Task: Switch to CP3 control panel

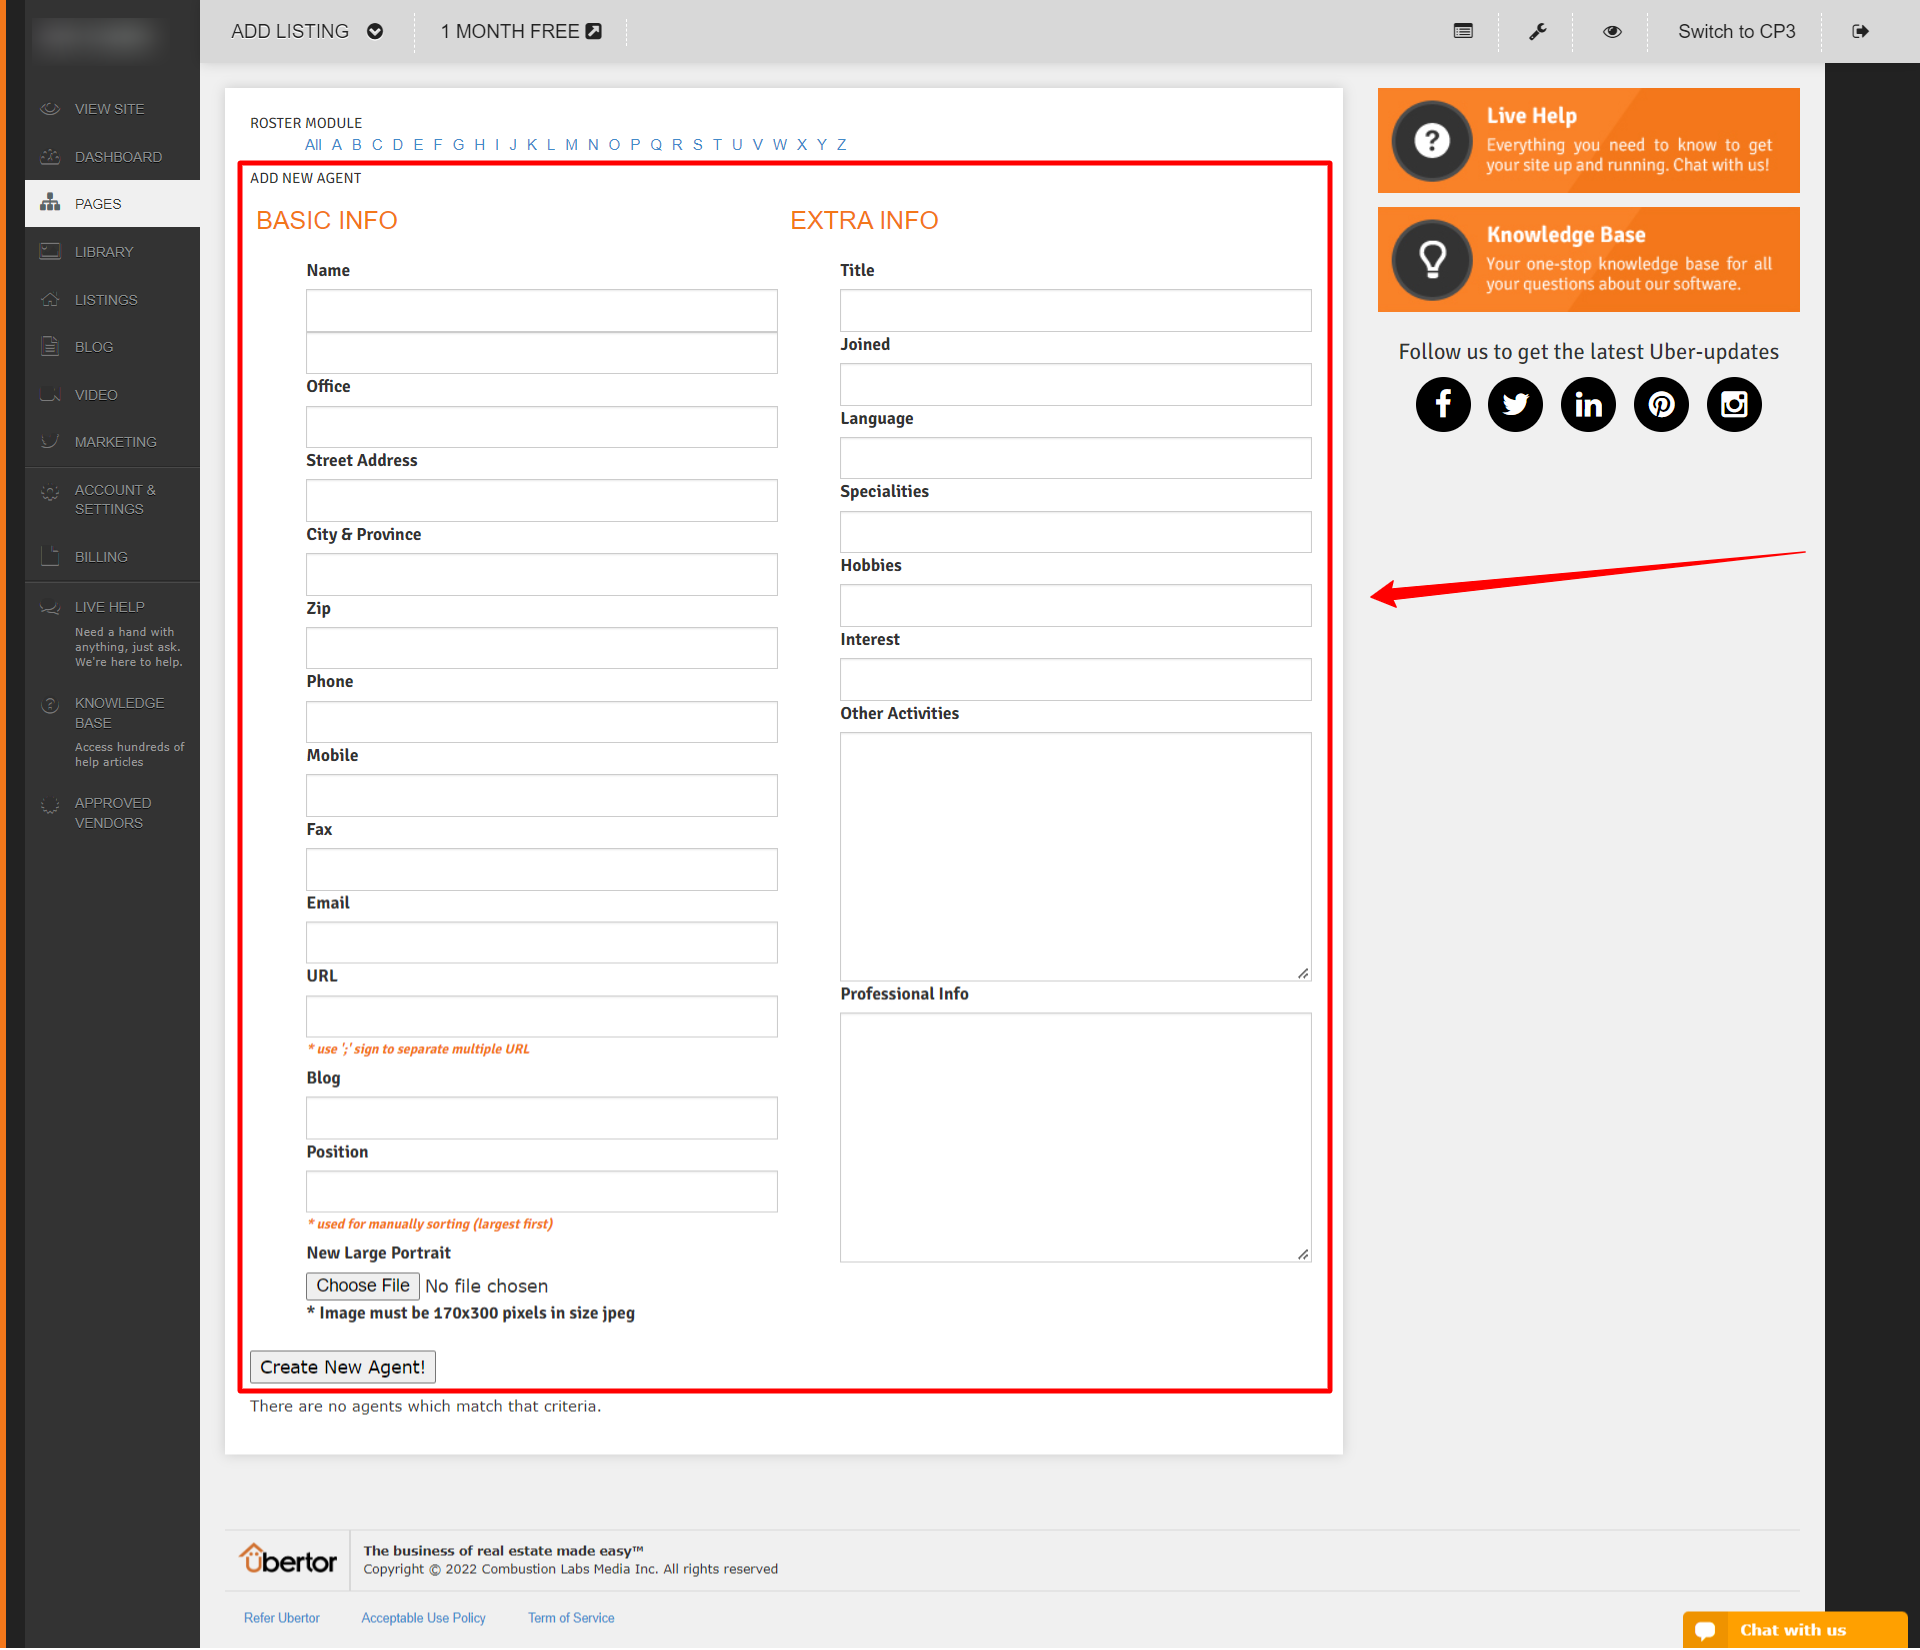Action: (x=1736, y=31)
